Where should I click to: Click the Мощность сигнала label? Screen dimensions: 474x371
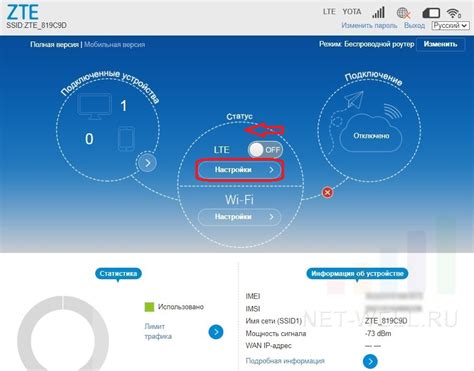276,333
